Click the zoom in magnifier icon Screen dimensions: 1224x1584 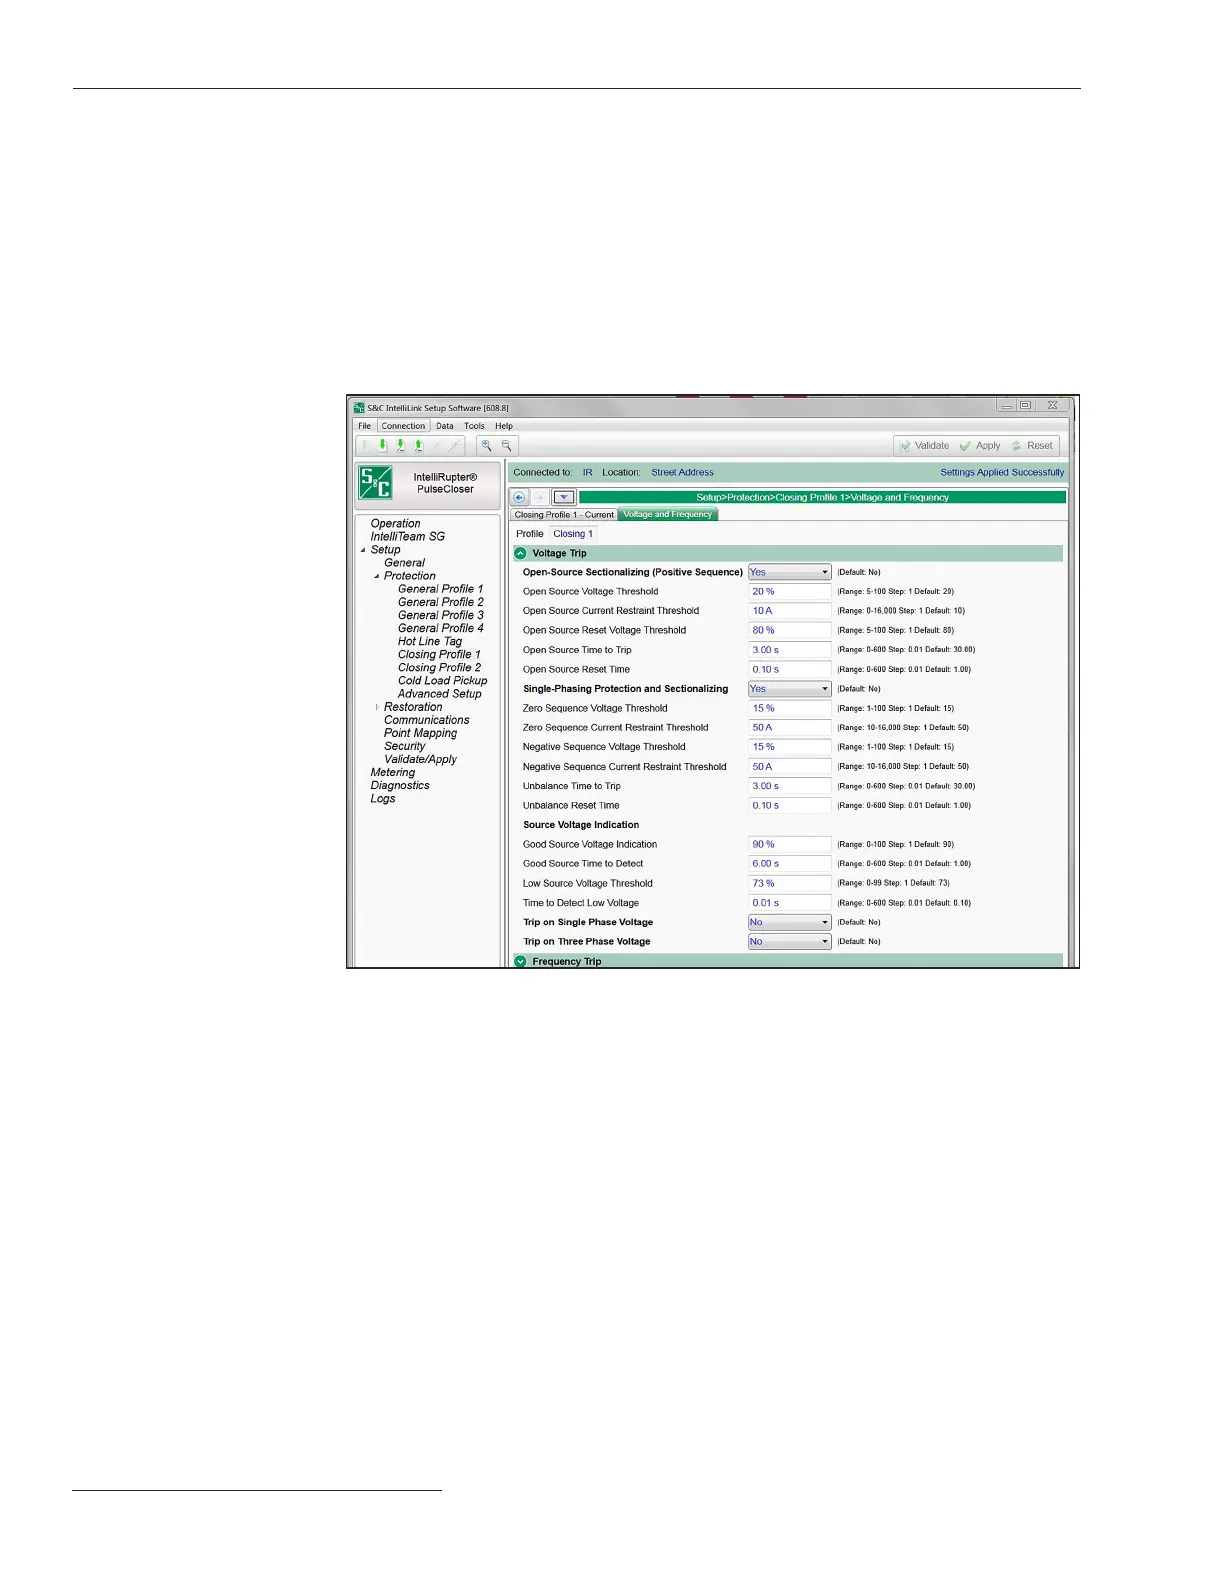(486, 446)
